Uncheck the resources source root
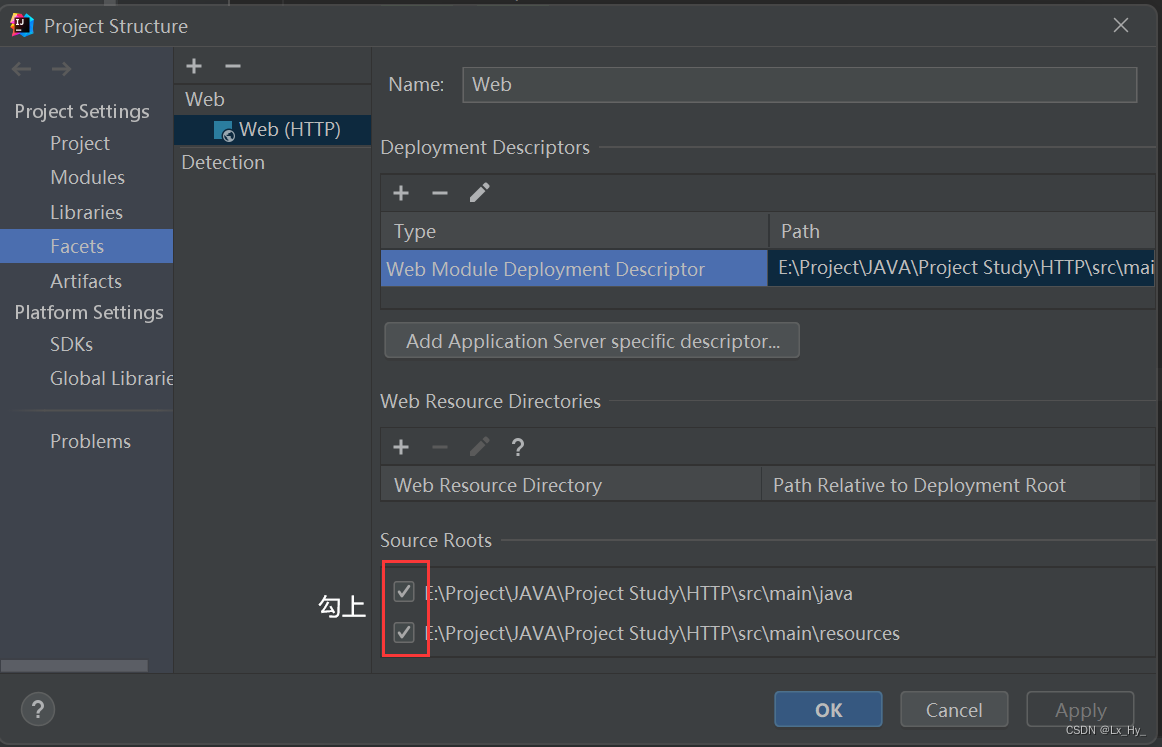Image resolution: width=1162 pixels, height=747 pixels. [404, 632]
